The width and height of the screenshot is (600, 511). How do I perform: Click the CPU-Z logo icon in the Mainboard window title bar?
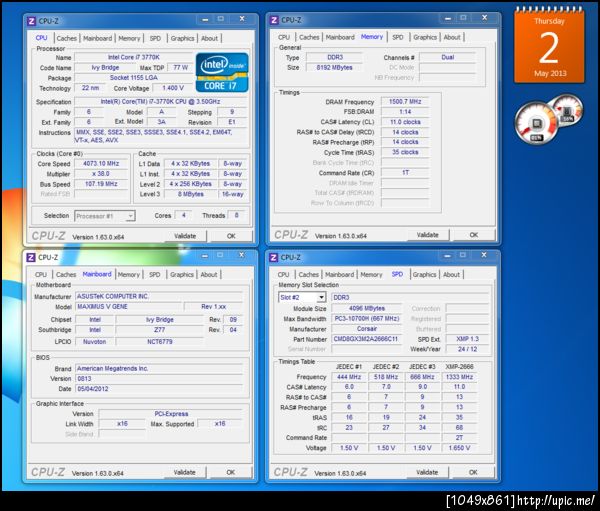(x=31, y=257)
